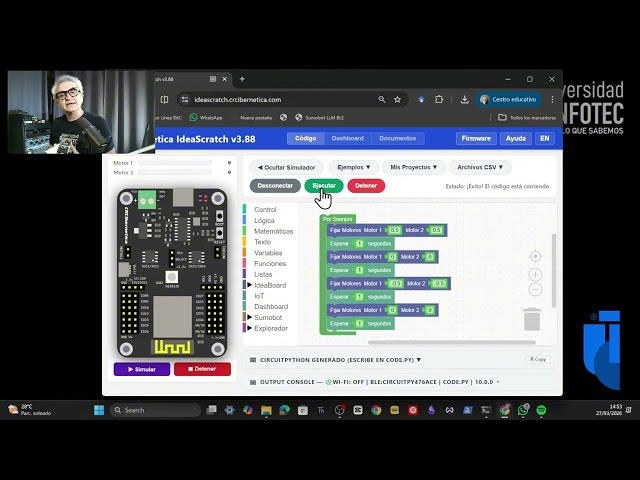Select the Lógica block category
Image resolution: width=640 pixels, height=480 pixels.
[264, 220]
